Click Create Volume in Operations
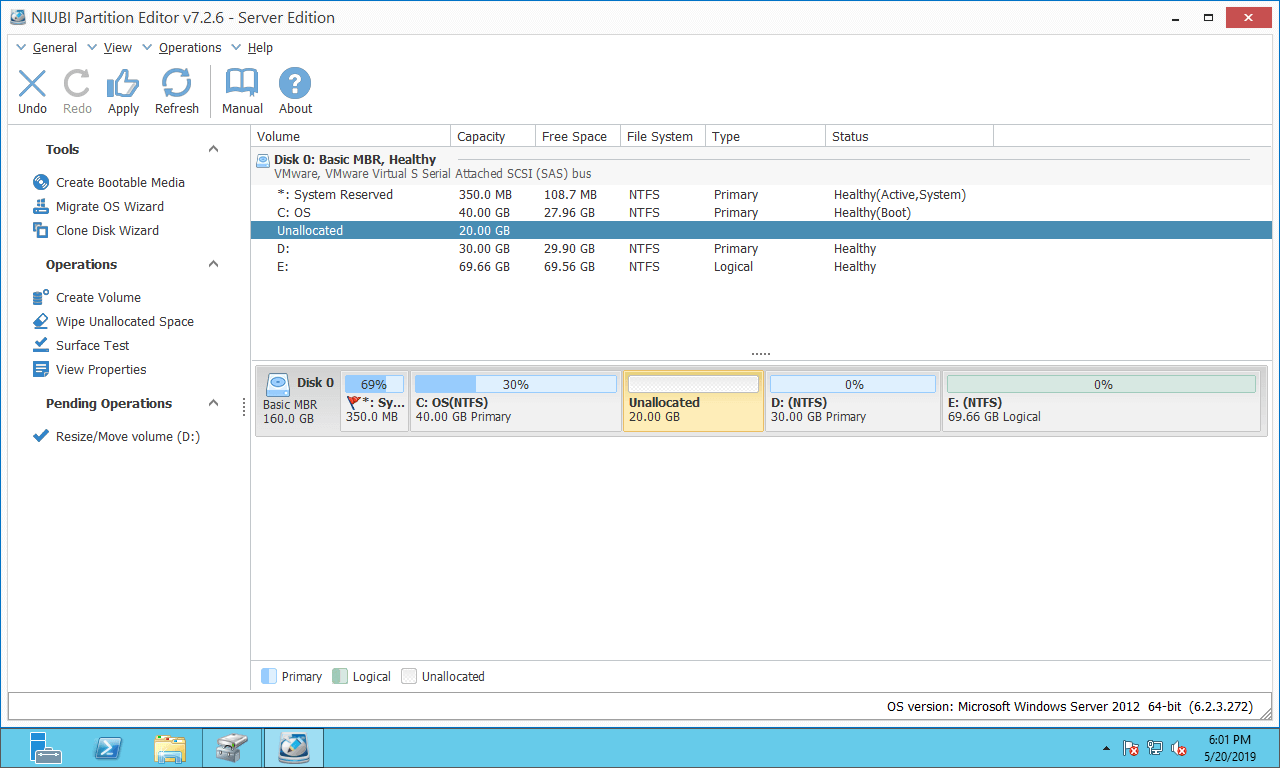This screenshot has width=1280, height=768. [98, 297]
